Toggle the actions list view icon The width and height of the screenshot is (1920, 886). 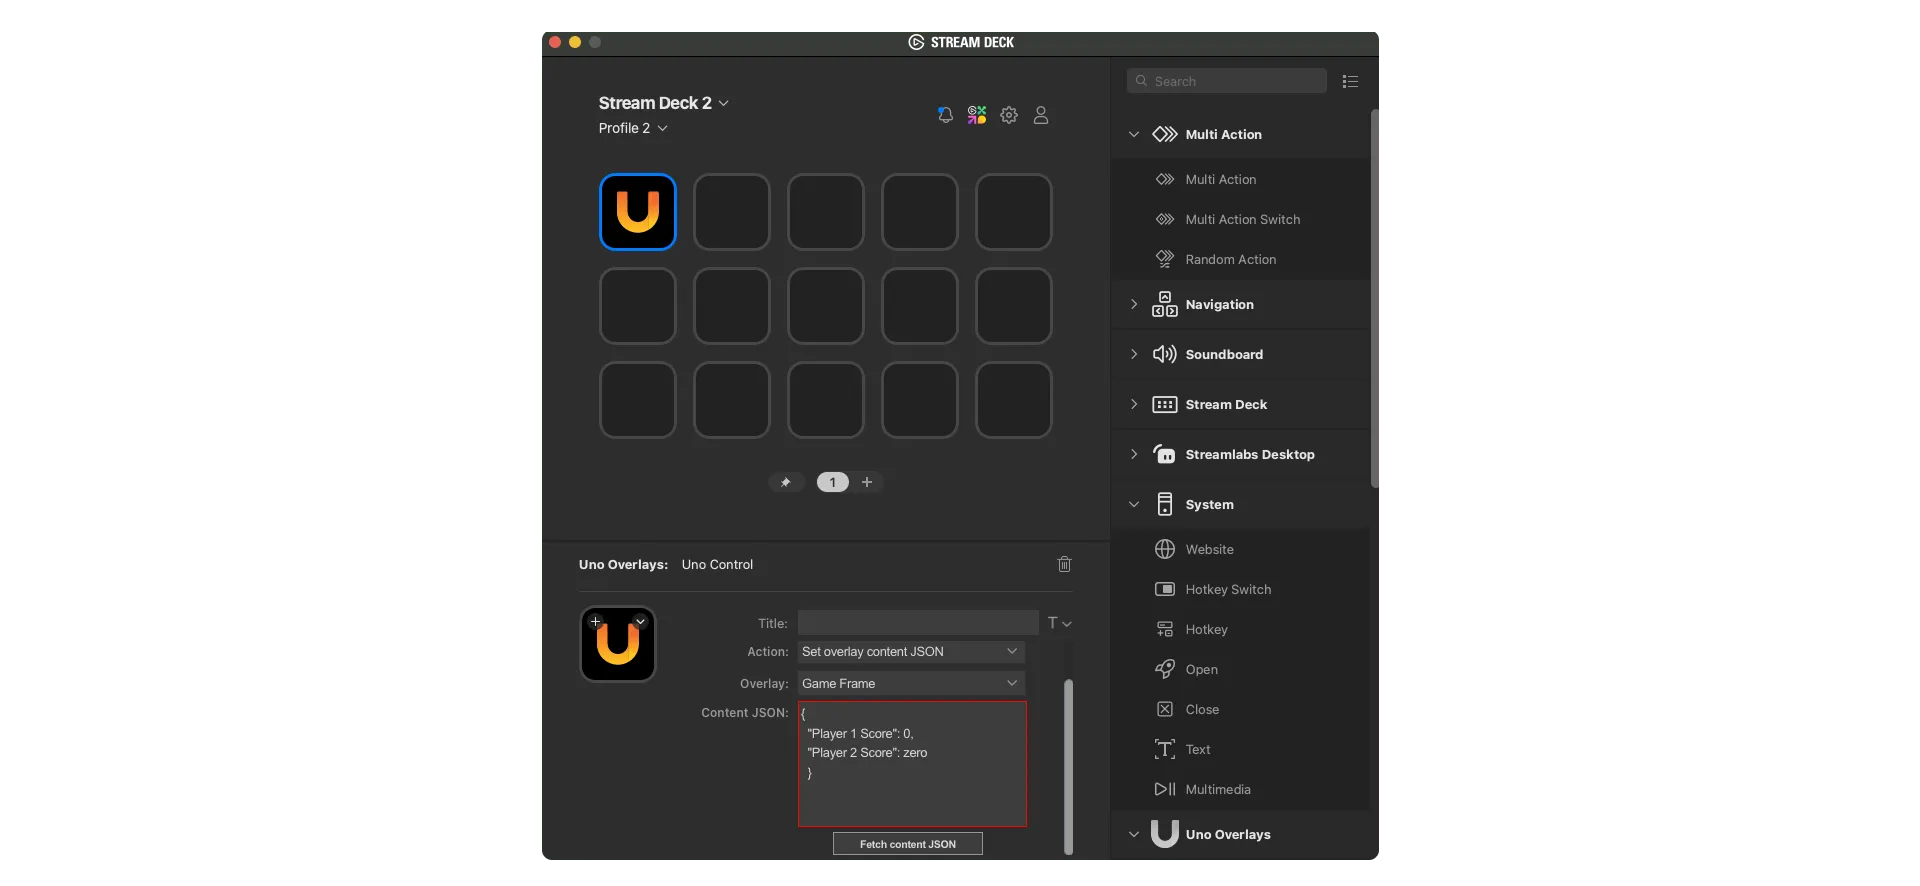1350,81
